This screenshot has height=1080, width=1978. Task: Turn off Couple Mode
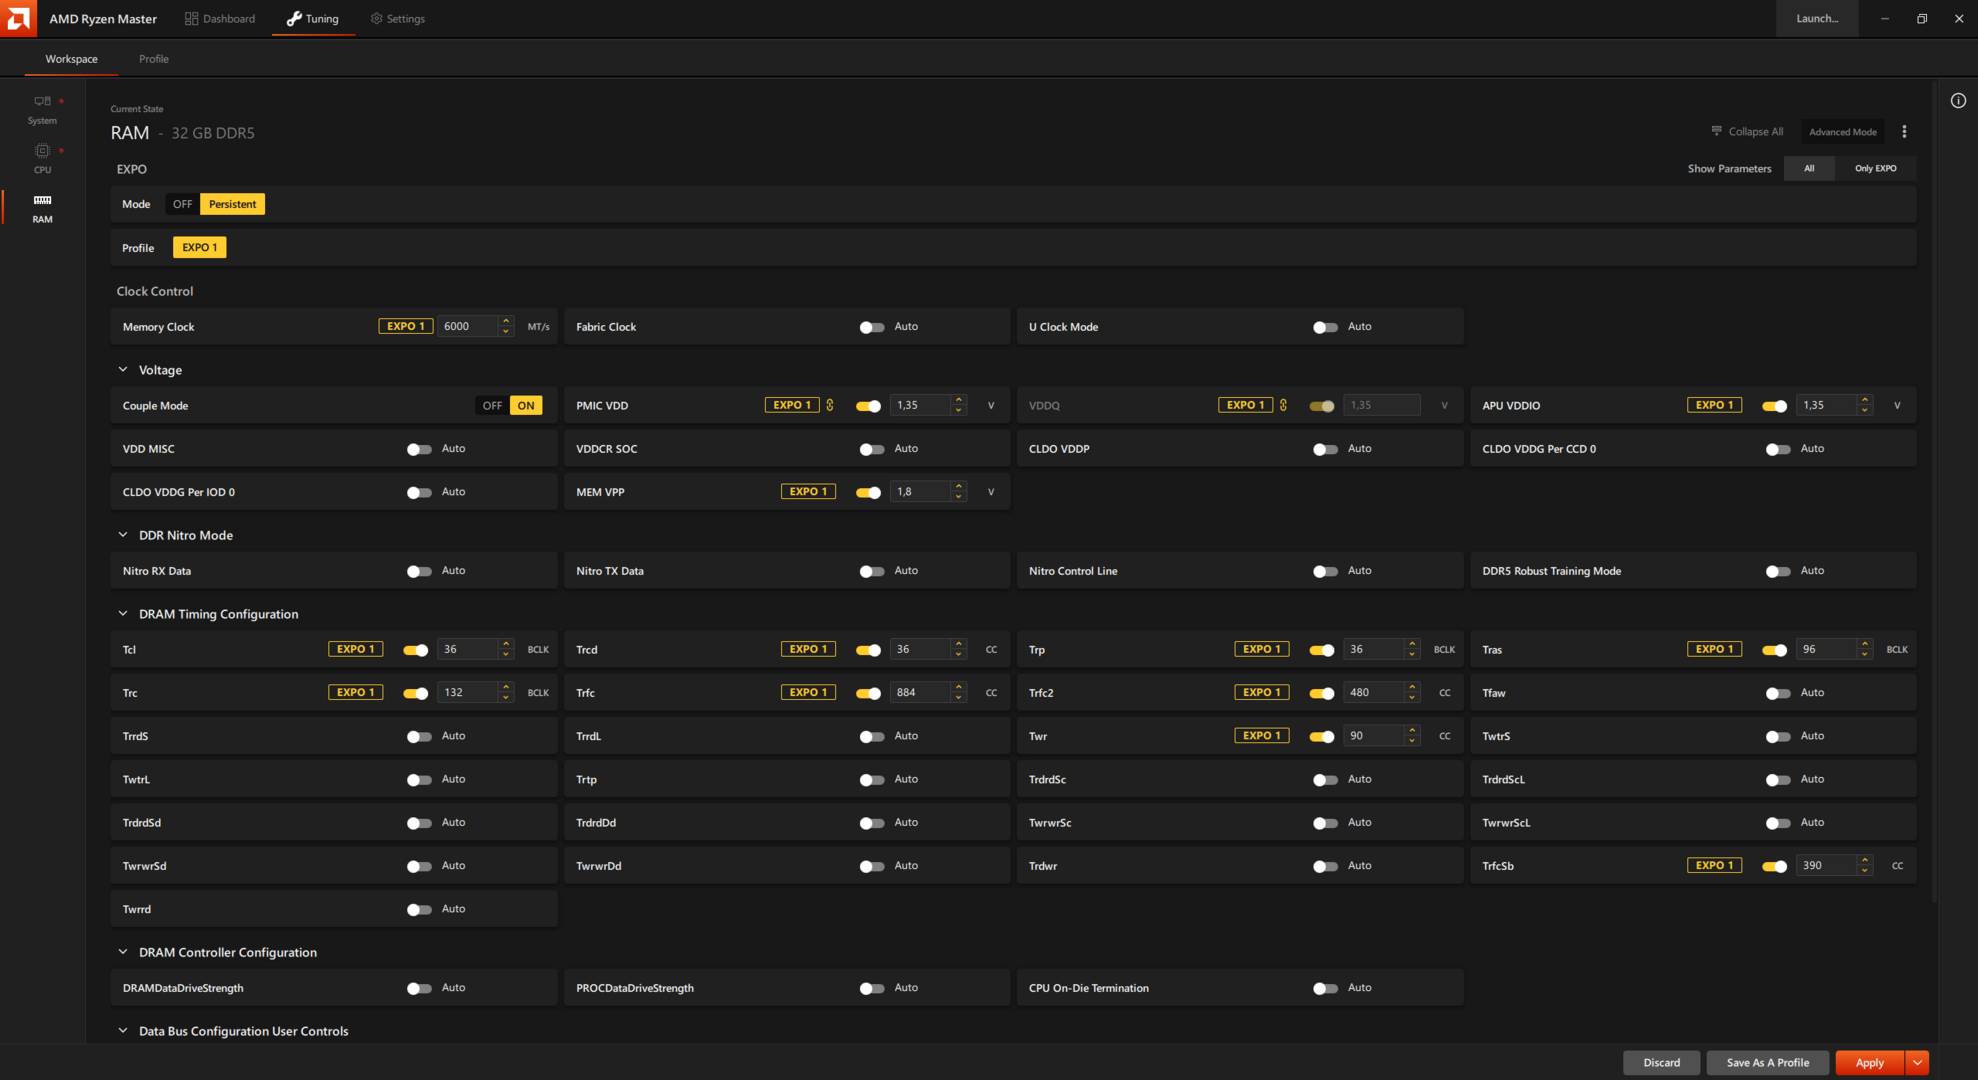(492, 405)
